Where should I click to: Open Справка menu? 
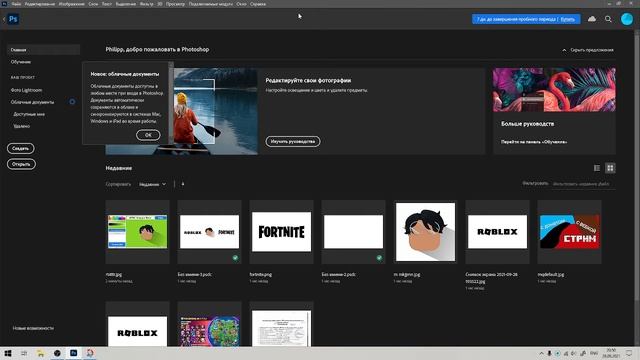tap(258, 4)
